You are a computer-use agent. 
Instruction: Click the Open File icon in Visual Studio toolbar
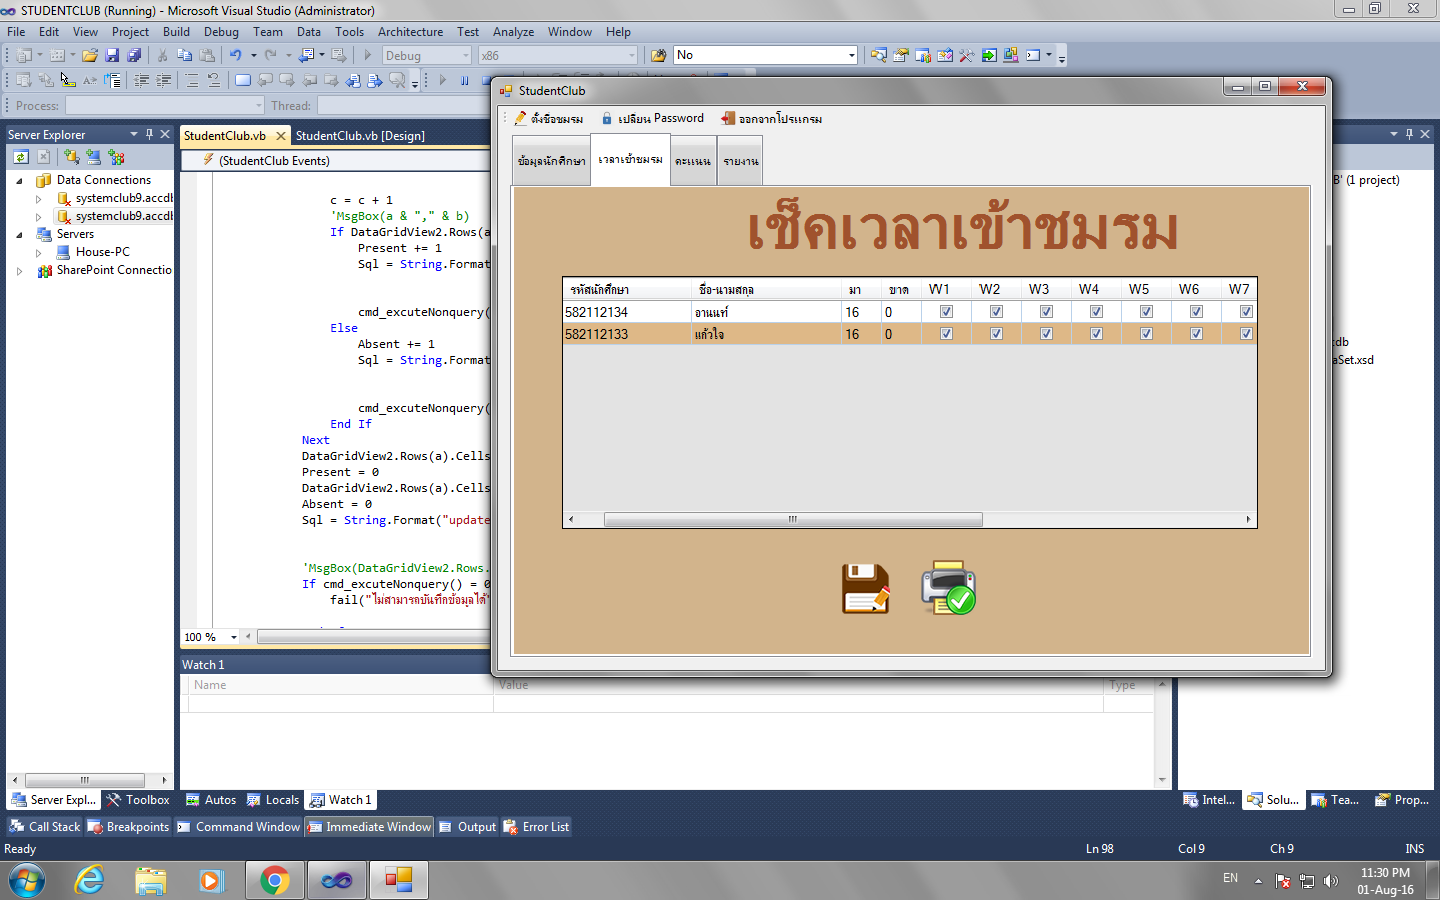90,55
